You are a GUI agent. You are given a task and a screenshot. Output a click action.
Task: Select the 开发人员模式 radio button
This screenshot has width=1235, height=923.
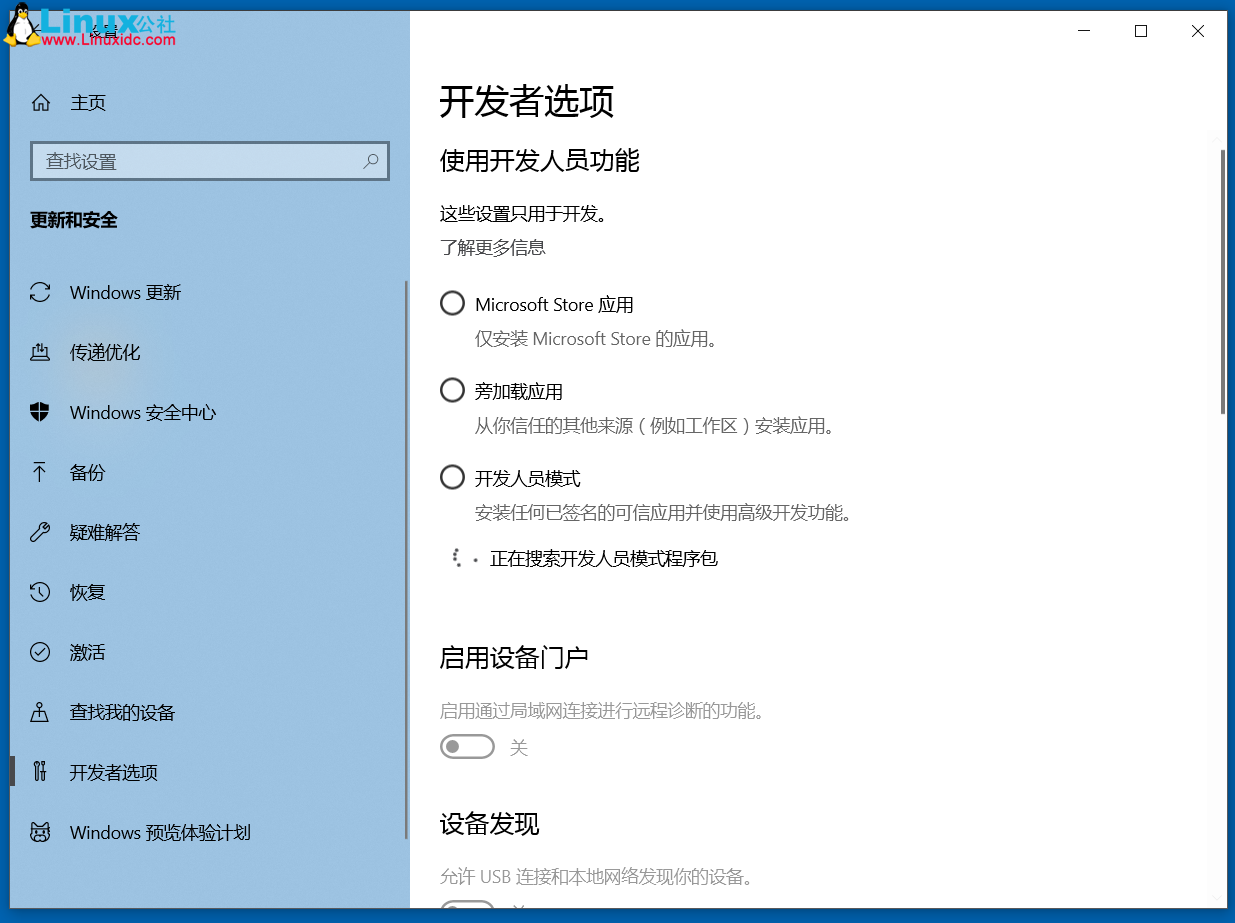coord(452,477)
